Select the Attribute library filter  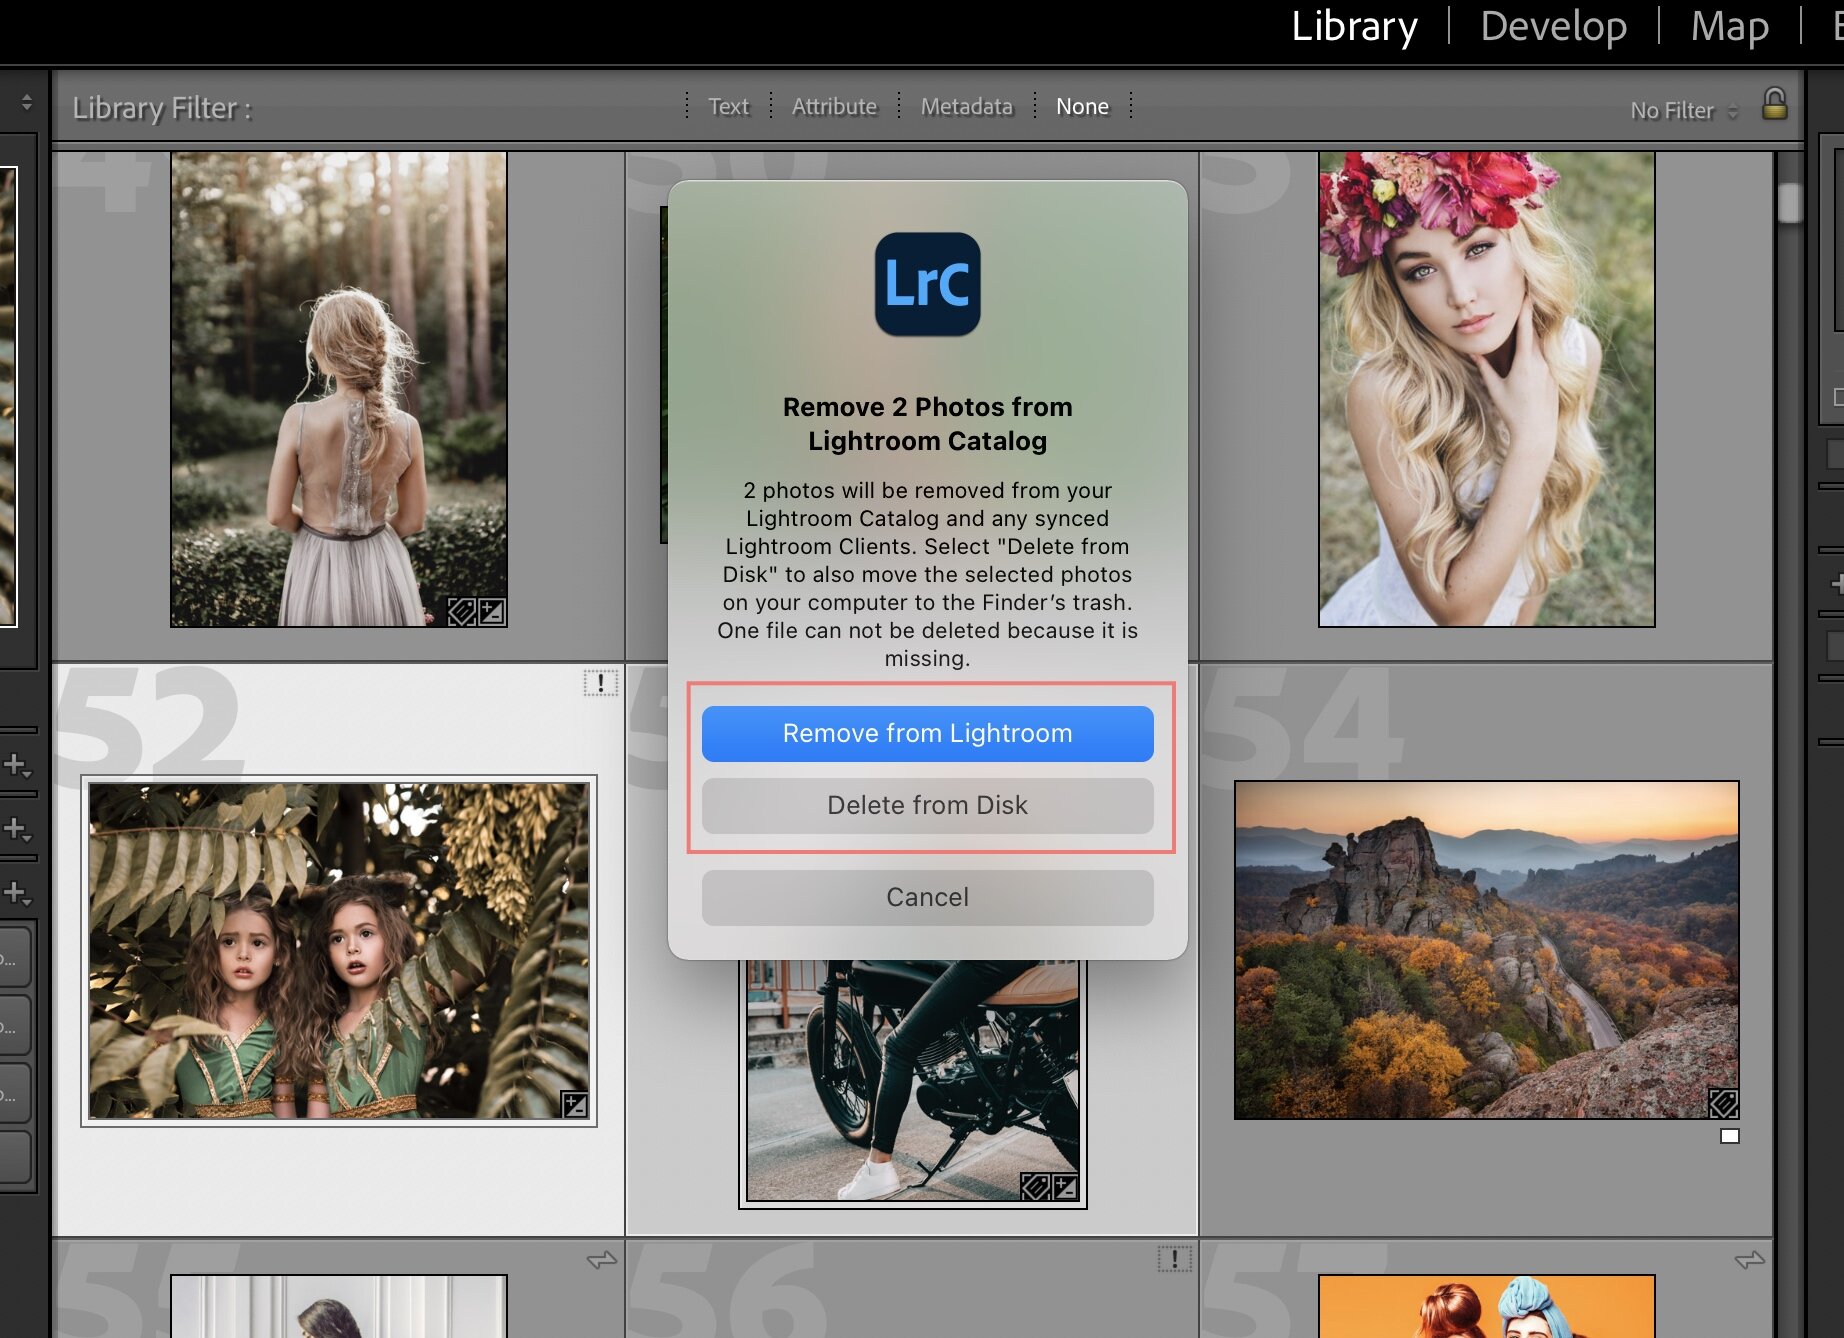834,106
